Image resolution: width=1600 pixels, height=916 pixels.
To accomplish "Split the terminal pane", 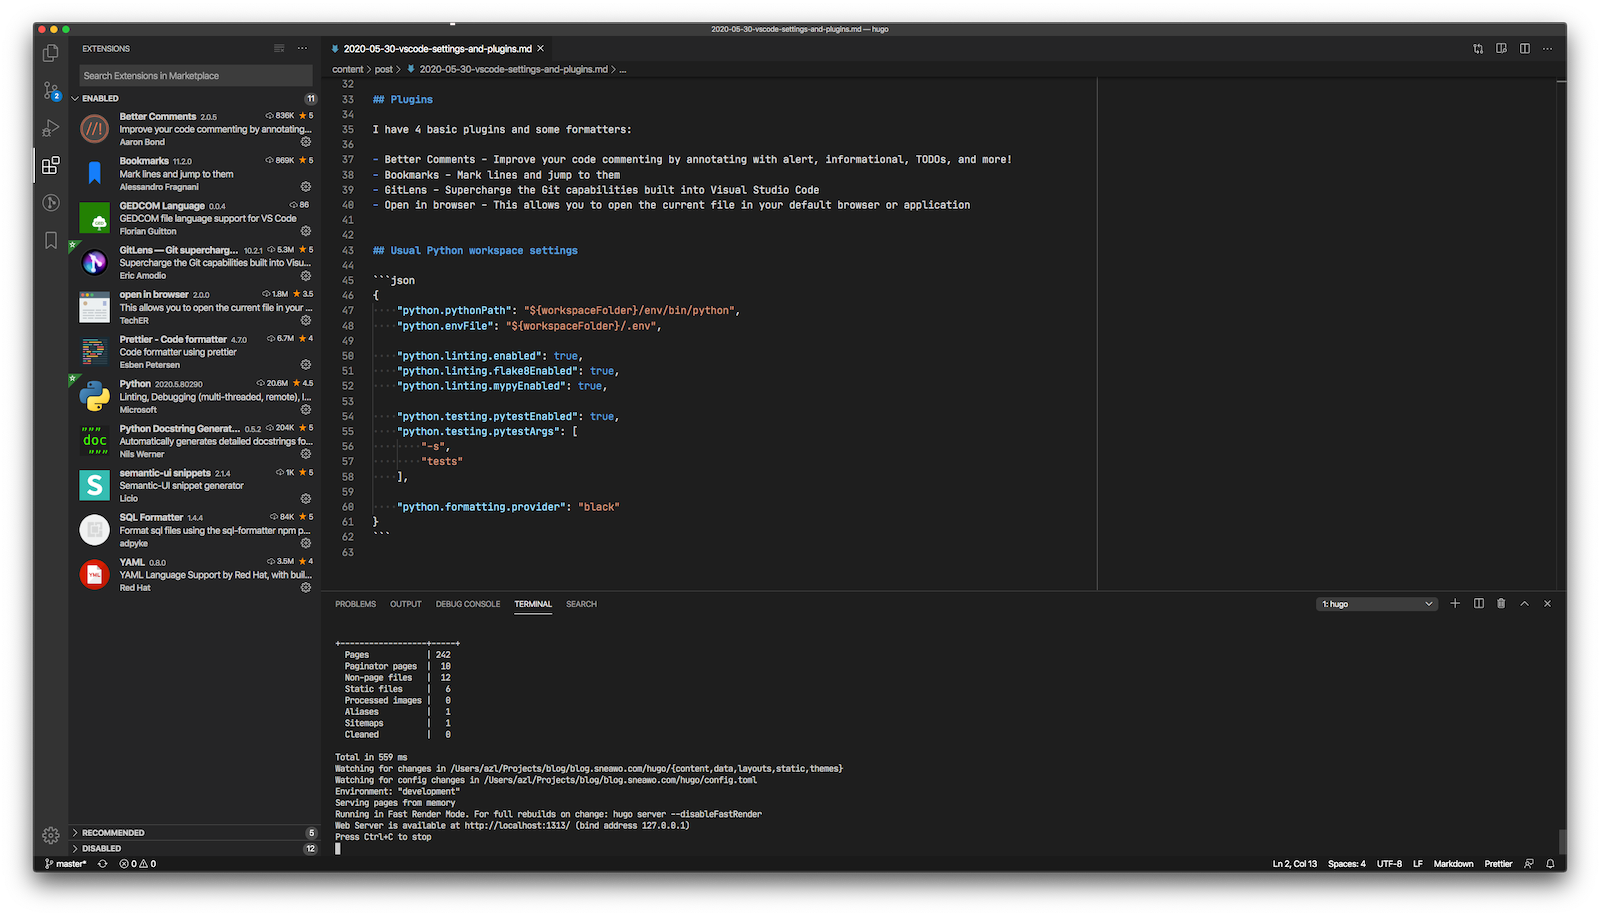I will 1478,603.
